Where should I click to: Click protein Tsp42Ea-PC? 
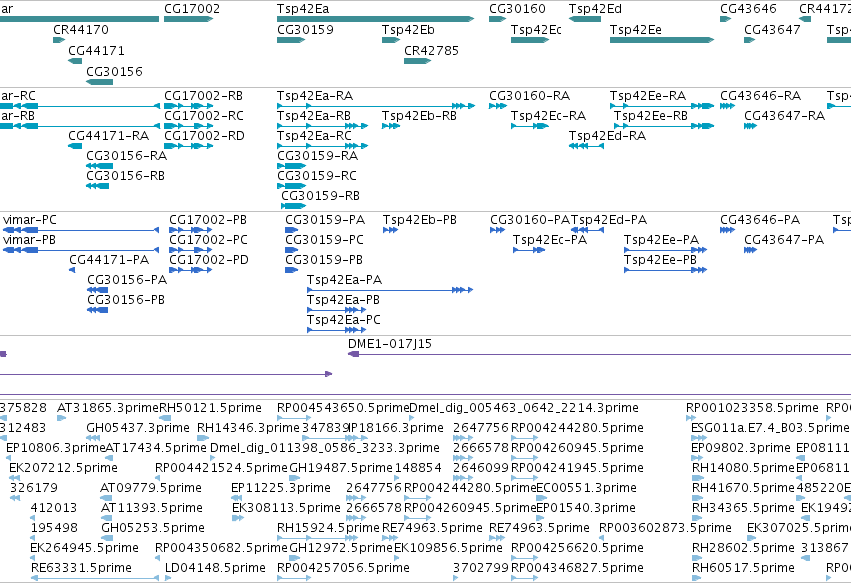(x=336, y=329)
